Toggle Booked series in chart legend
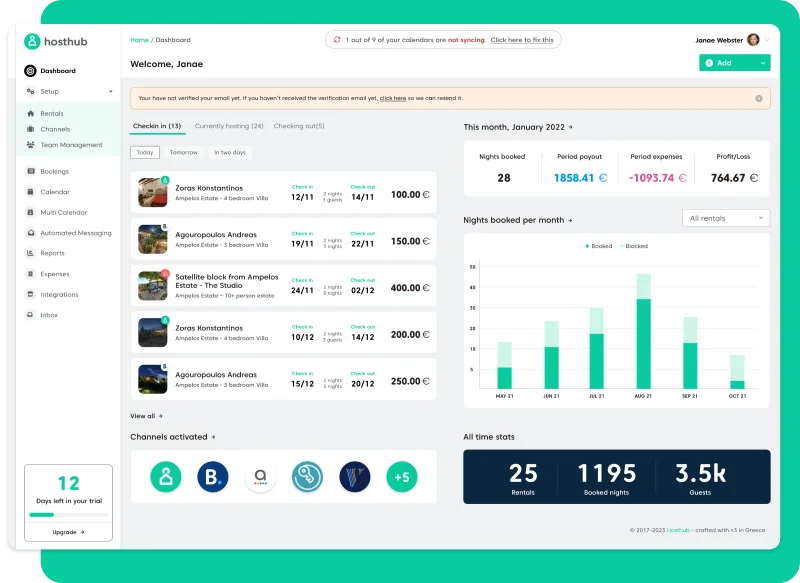This screenshot has width=800, height=583. coord(599,246)
